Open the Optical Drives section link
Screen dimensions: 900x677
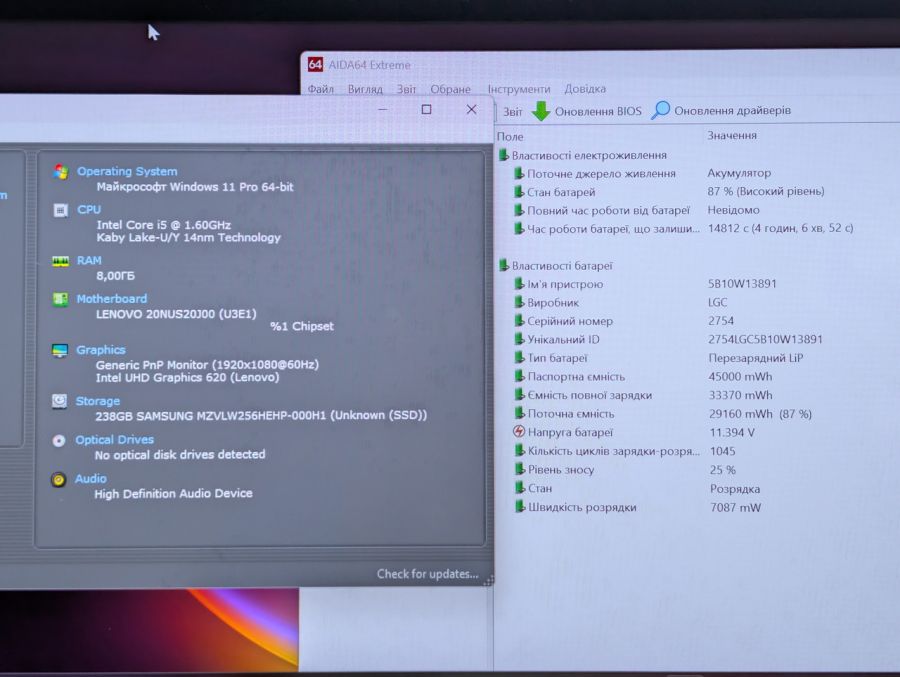point(114,439)
